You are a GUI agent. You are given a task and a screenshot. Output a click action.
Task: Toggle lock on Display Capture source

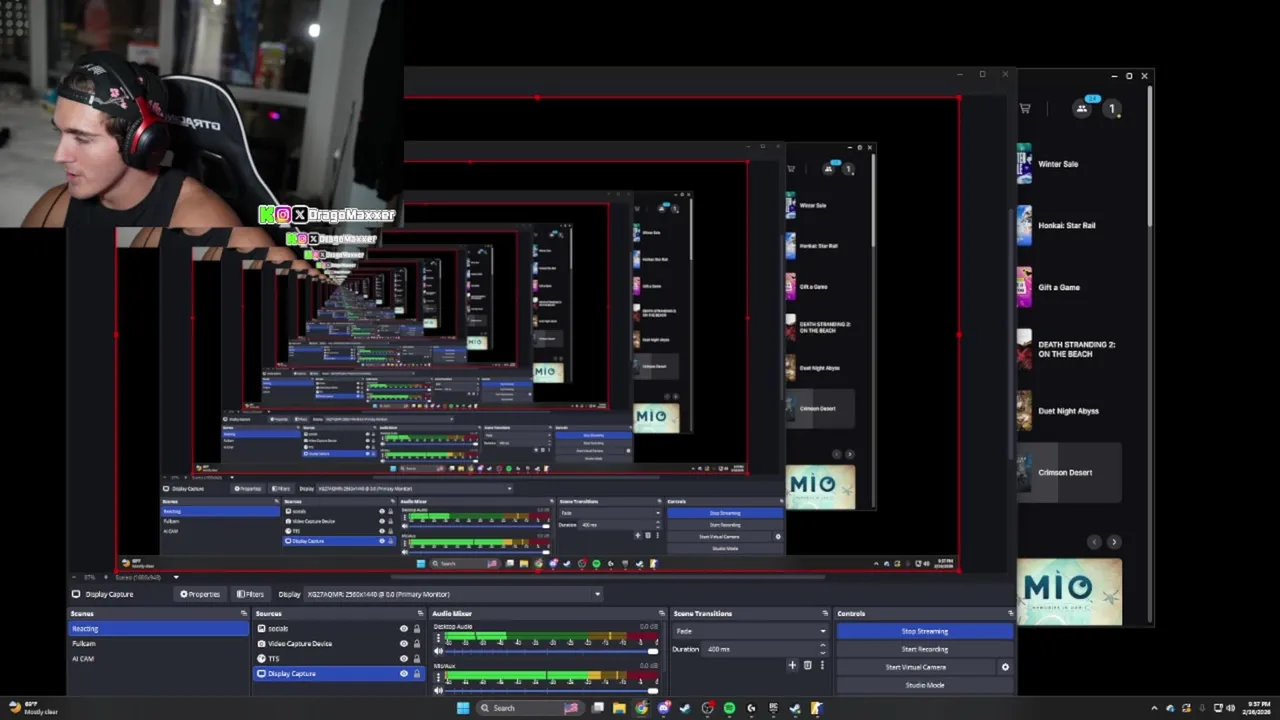click(417, 674)
